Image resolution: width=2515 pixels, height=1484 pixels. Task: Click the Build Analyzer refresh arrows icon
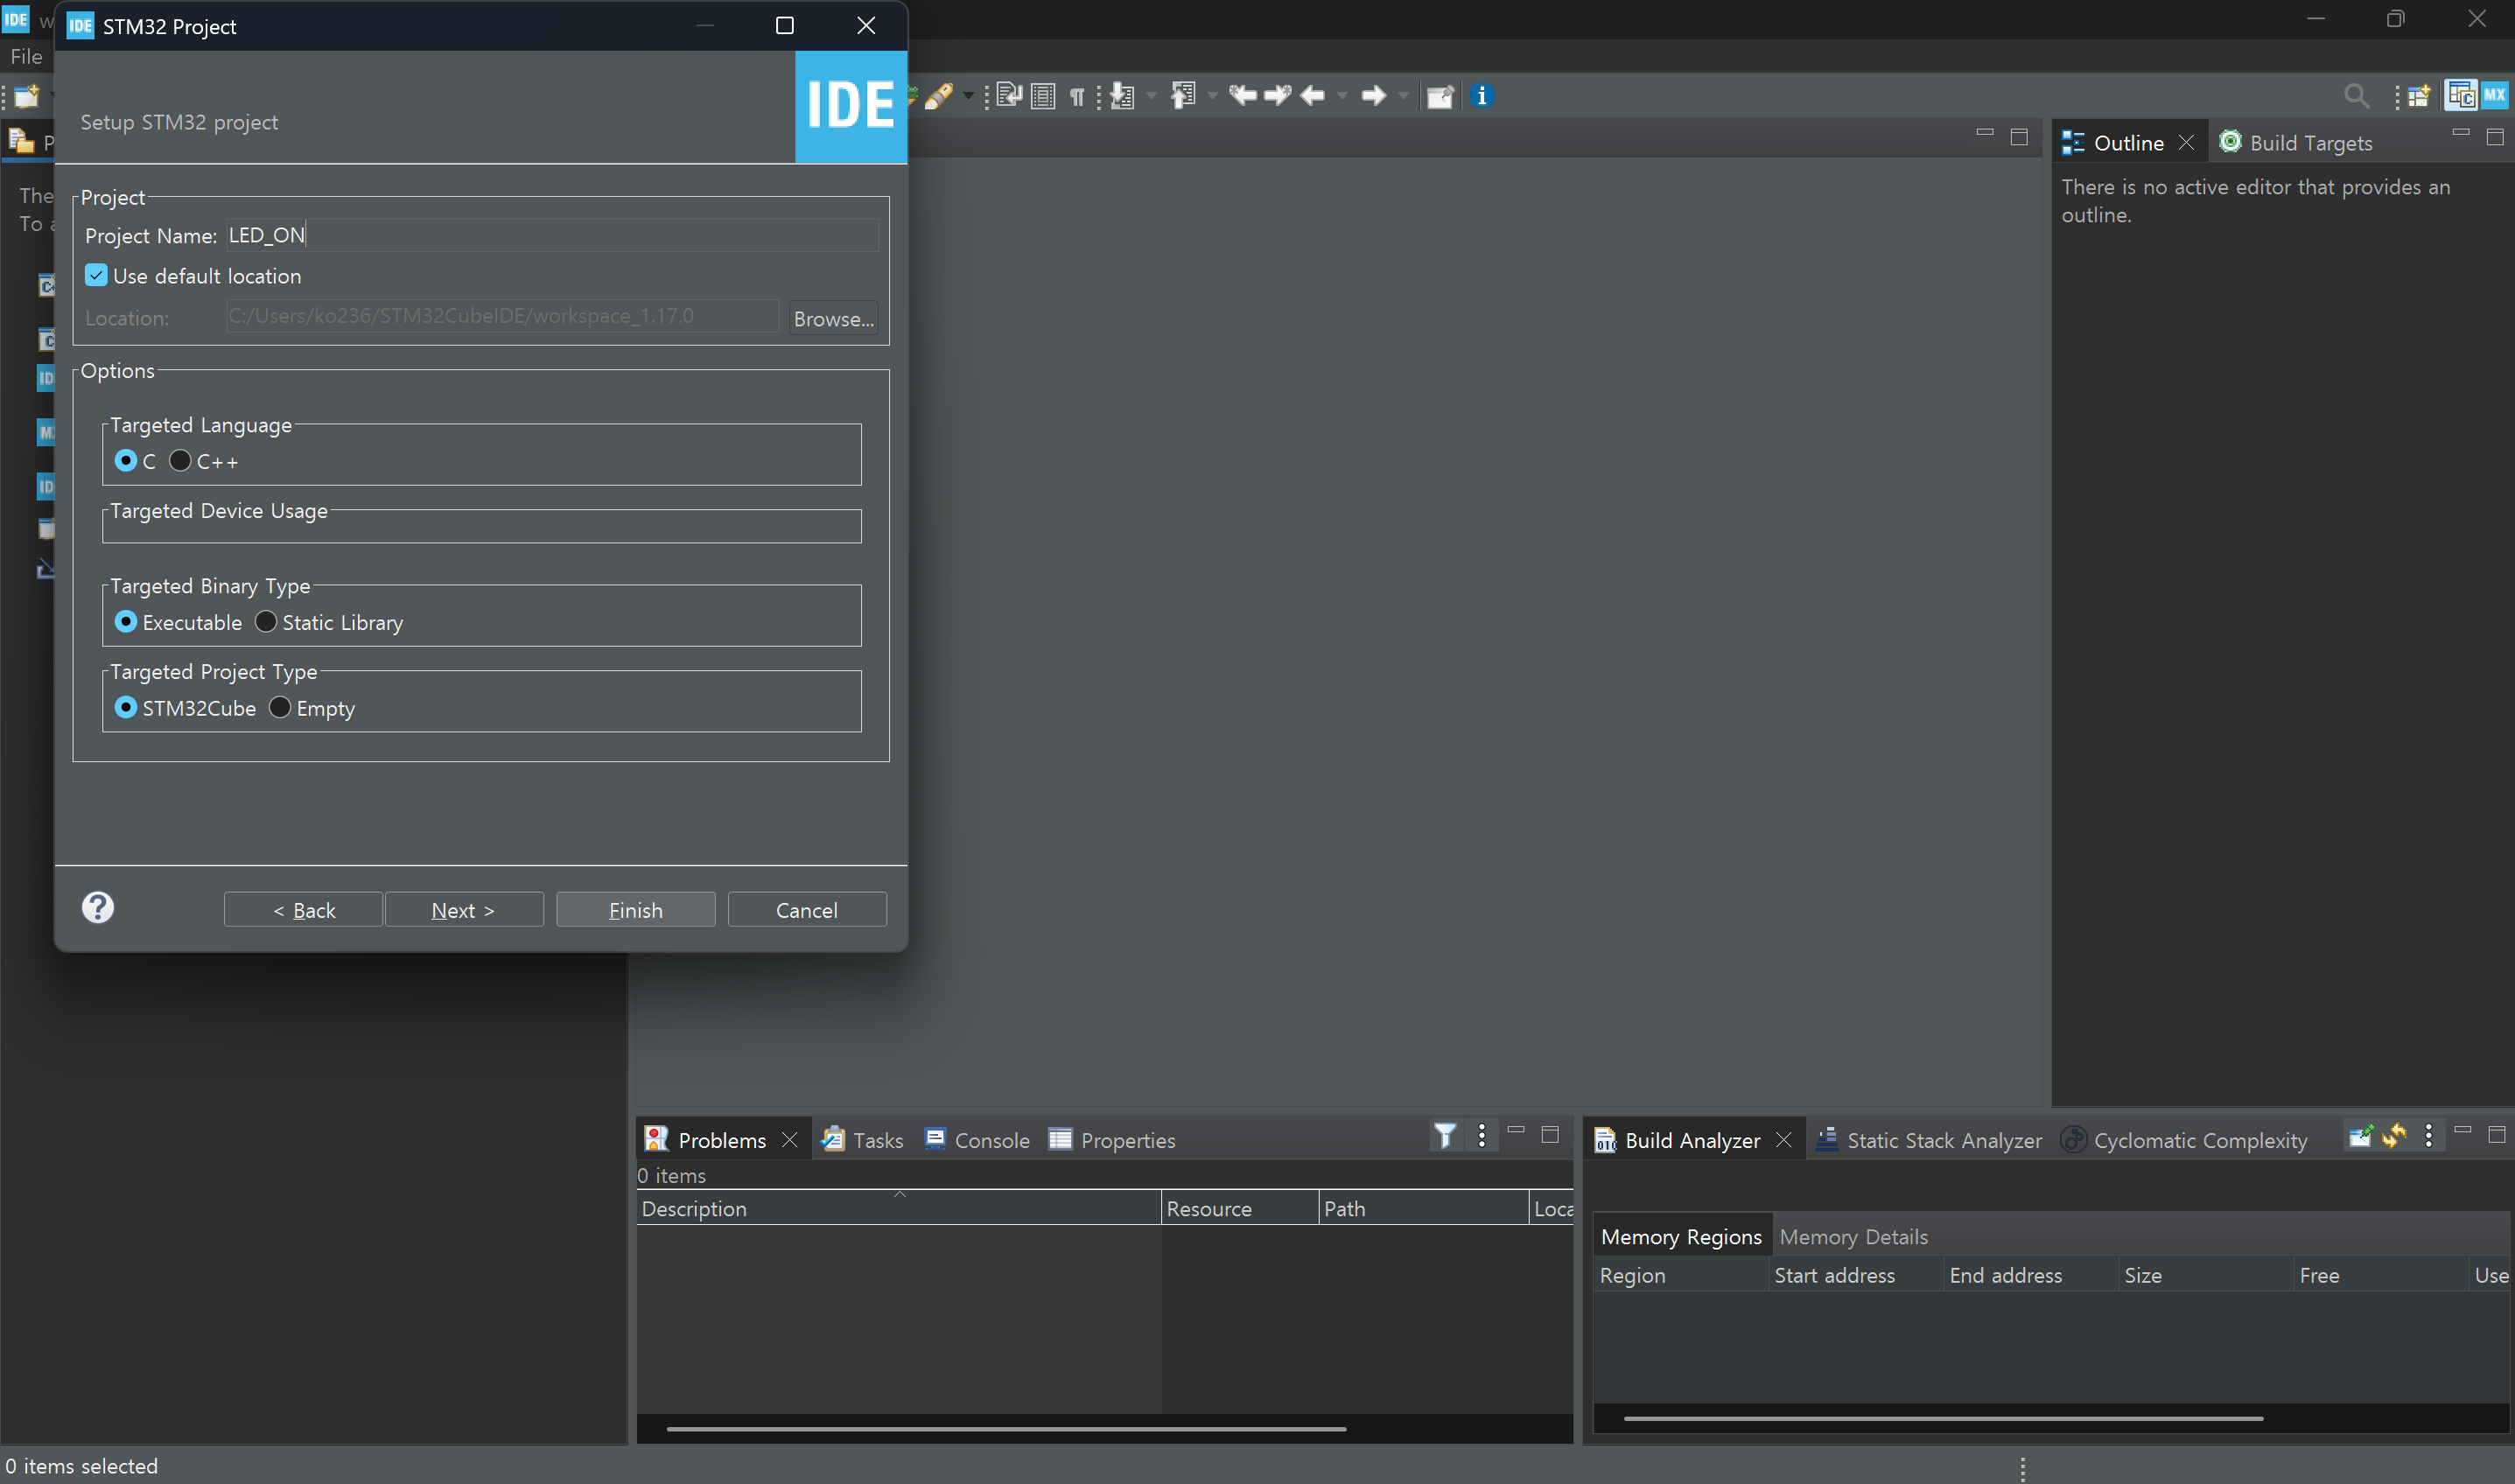[2394, 1136]
